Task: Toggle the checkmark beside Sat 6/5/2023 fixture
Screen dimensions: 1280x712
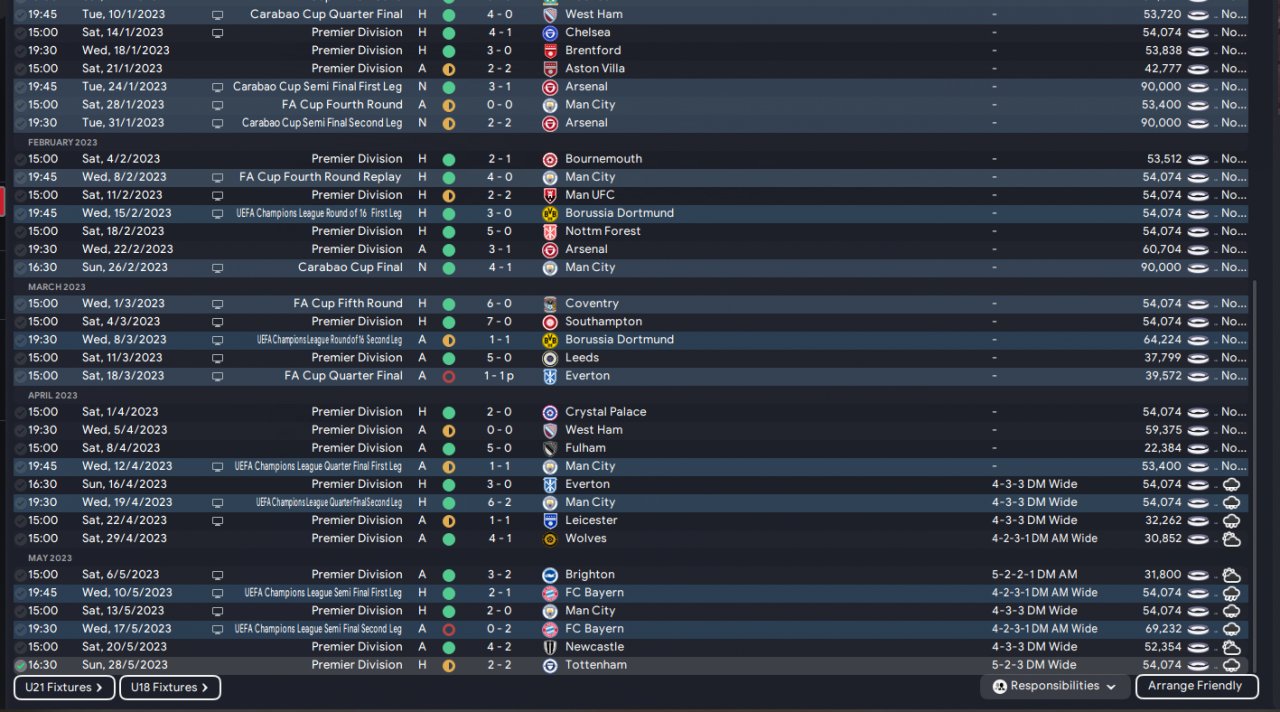Action: tap(21, 575)
